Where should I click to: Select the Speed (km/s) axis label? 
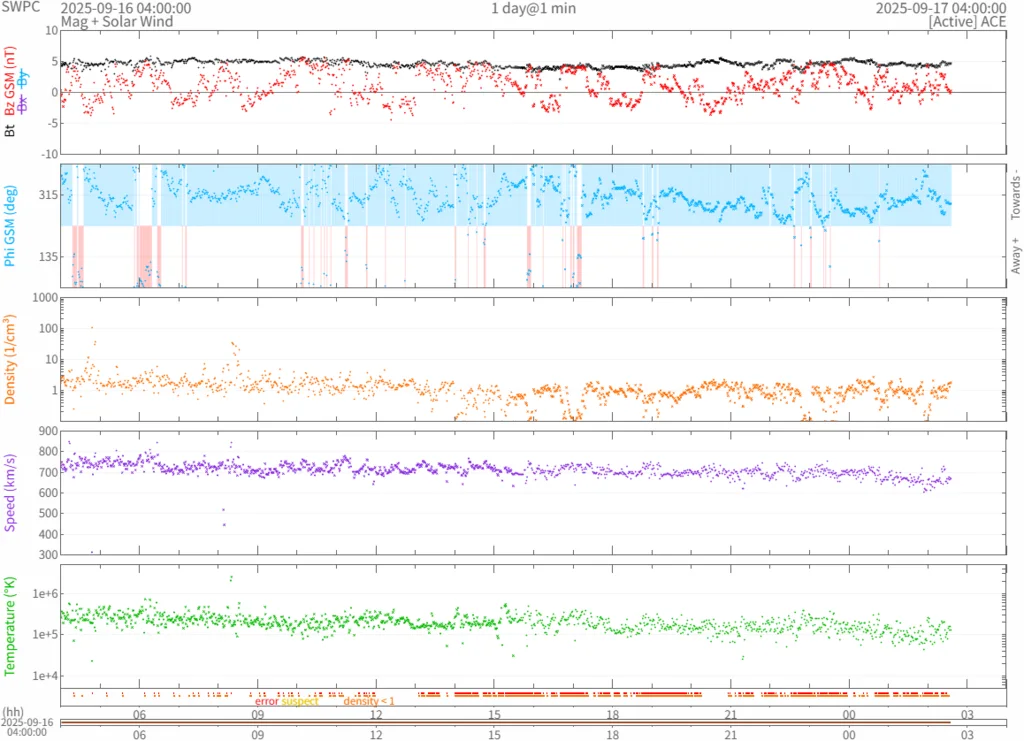point(11,493)
